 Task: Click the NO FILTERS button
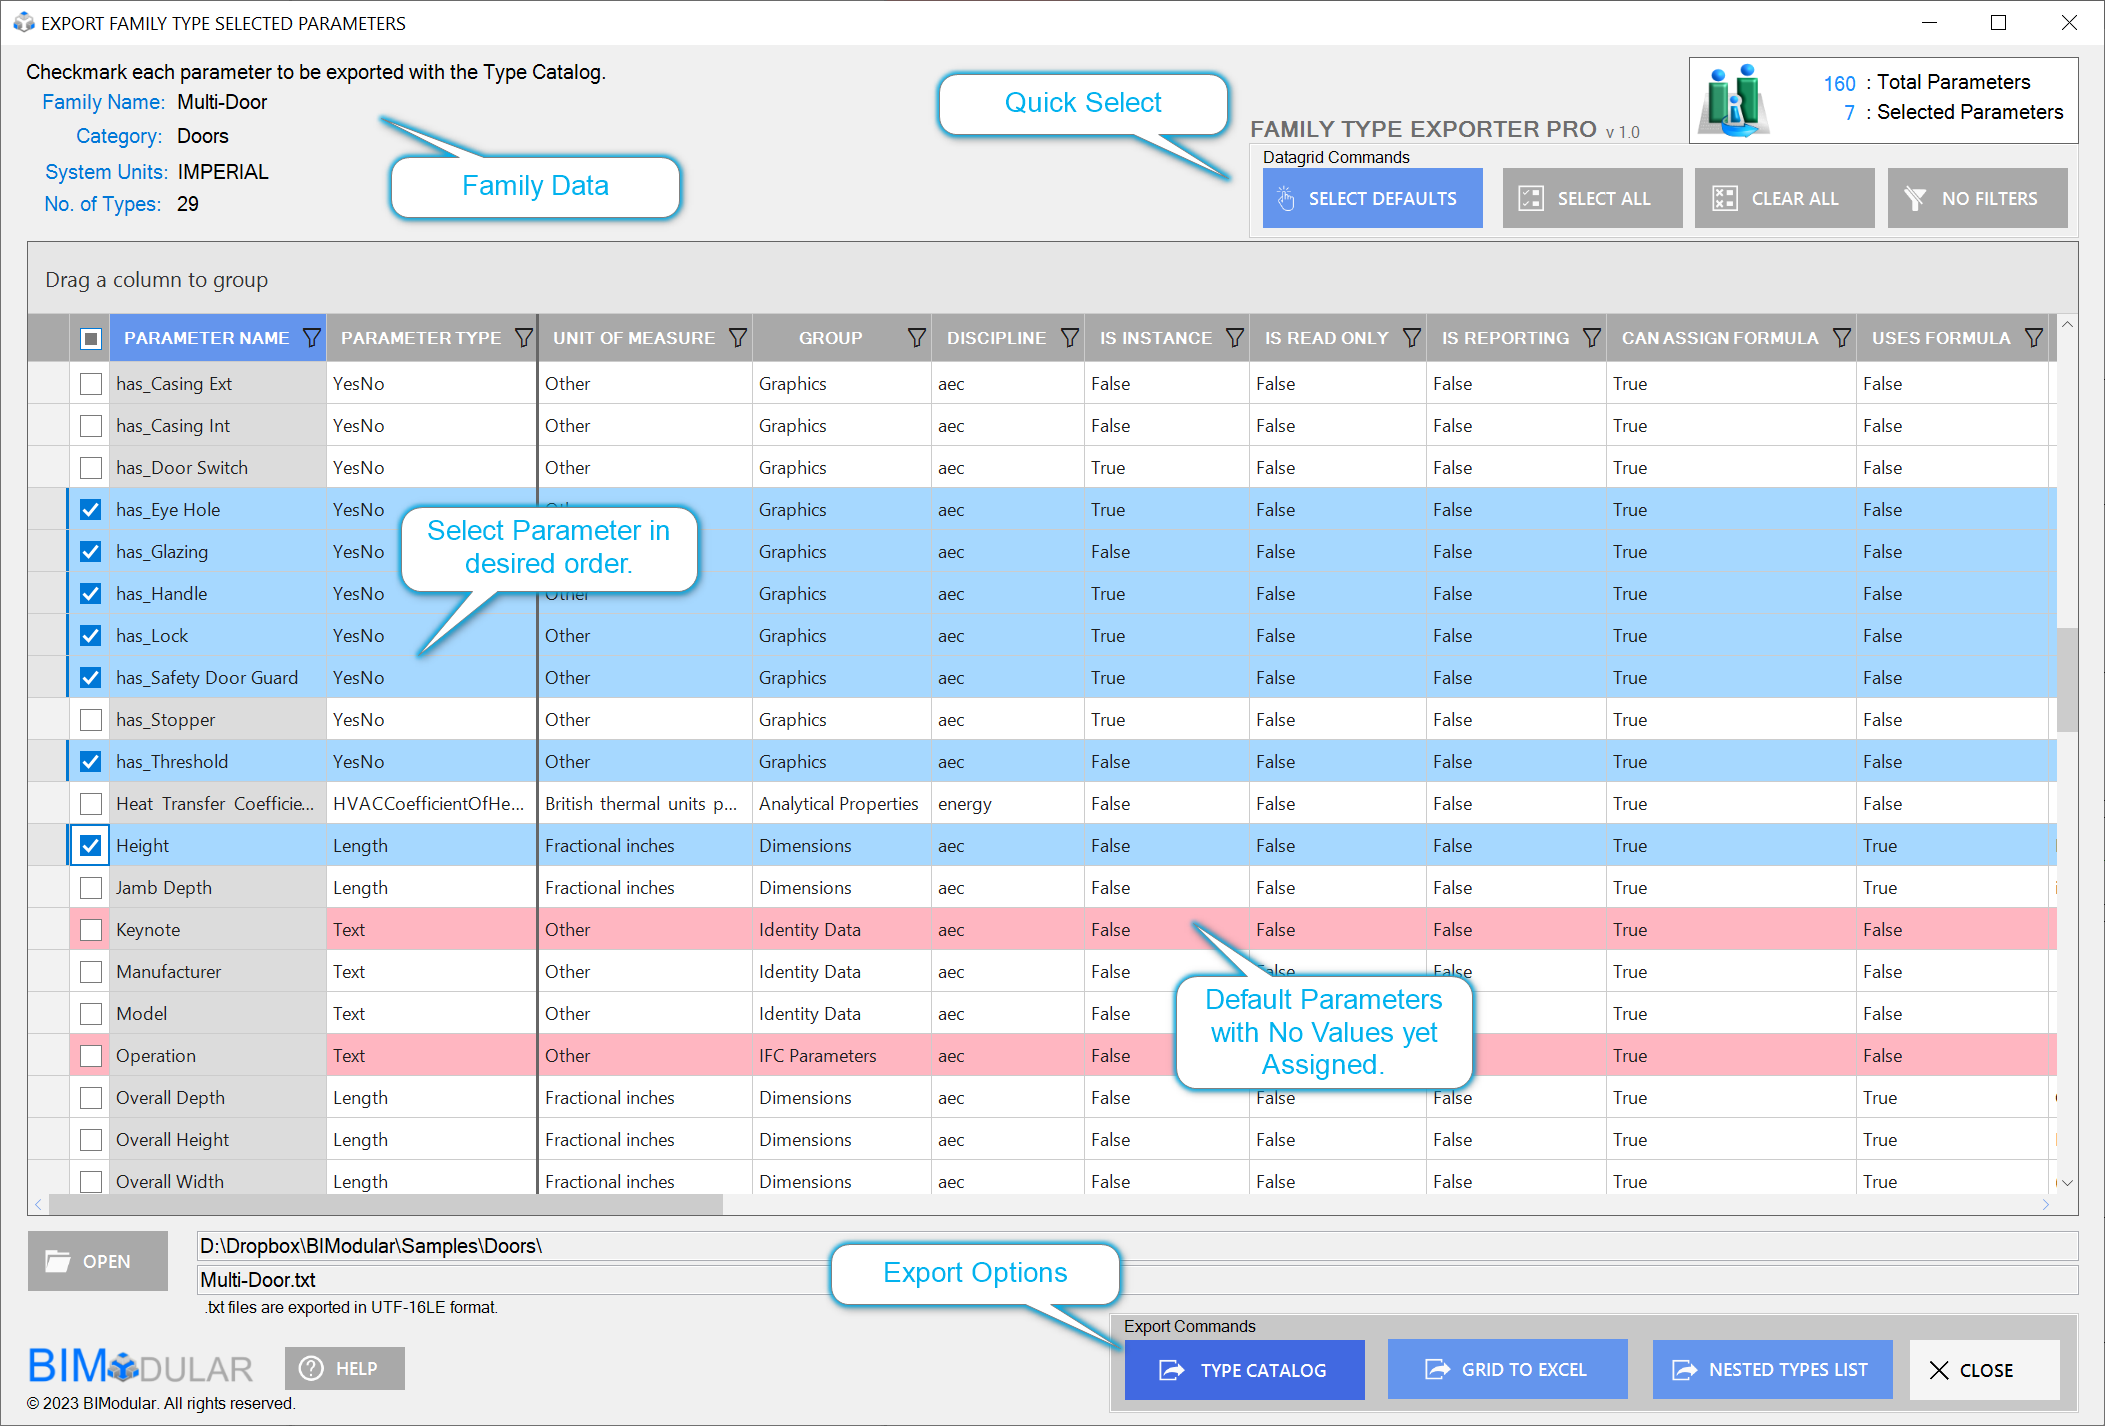click(x=1976, y=198)
